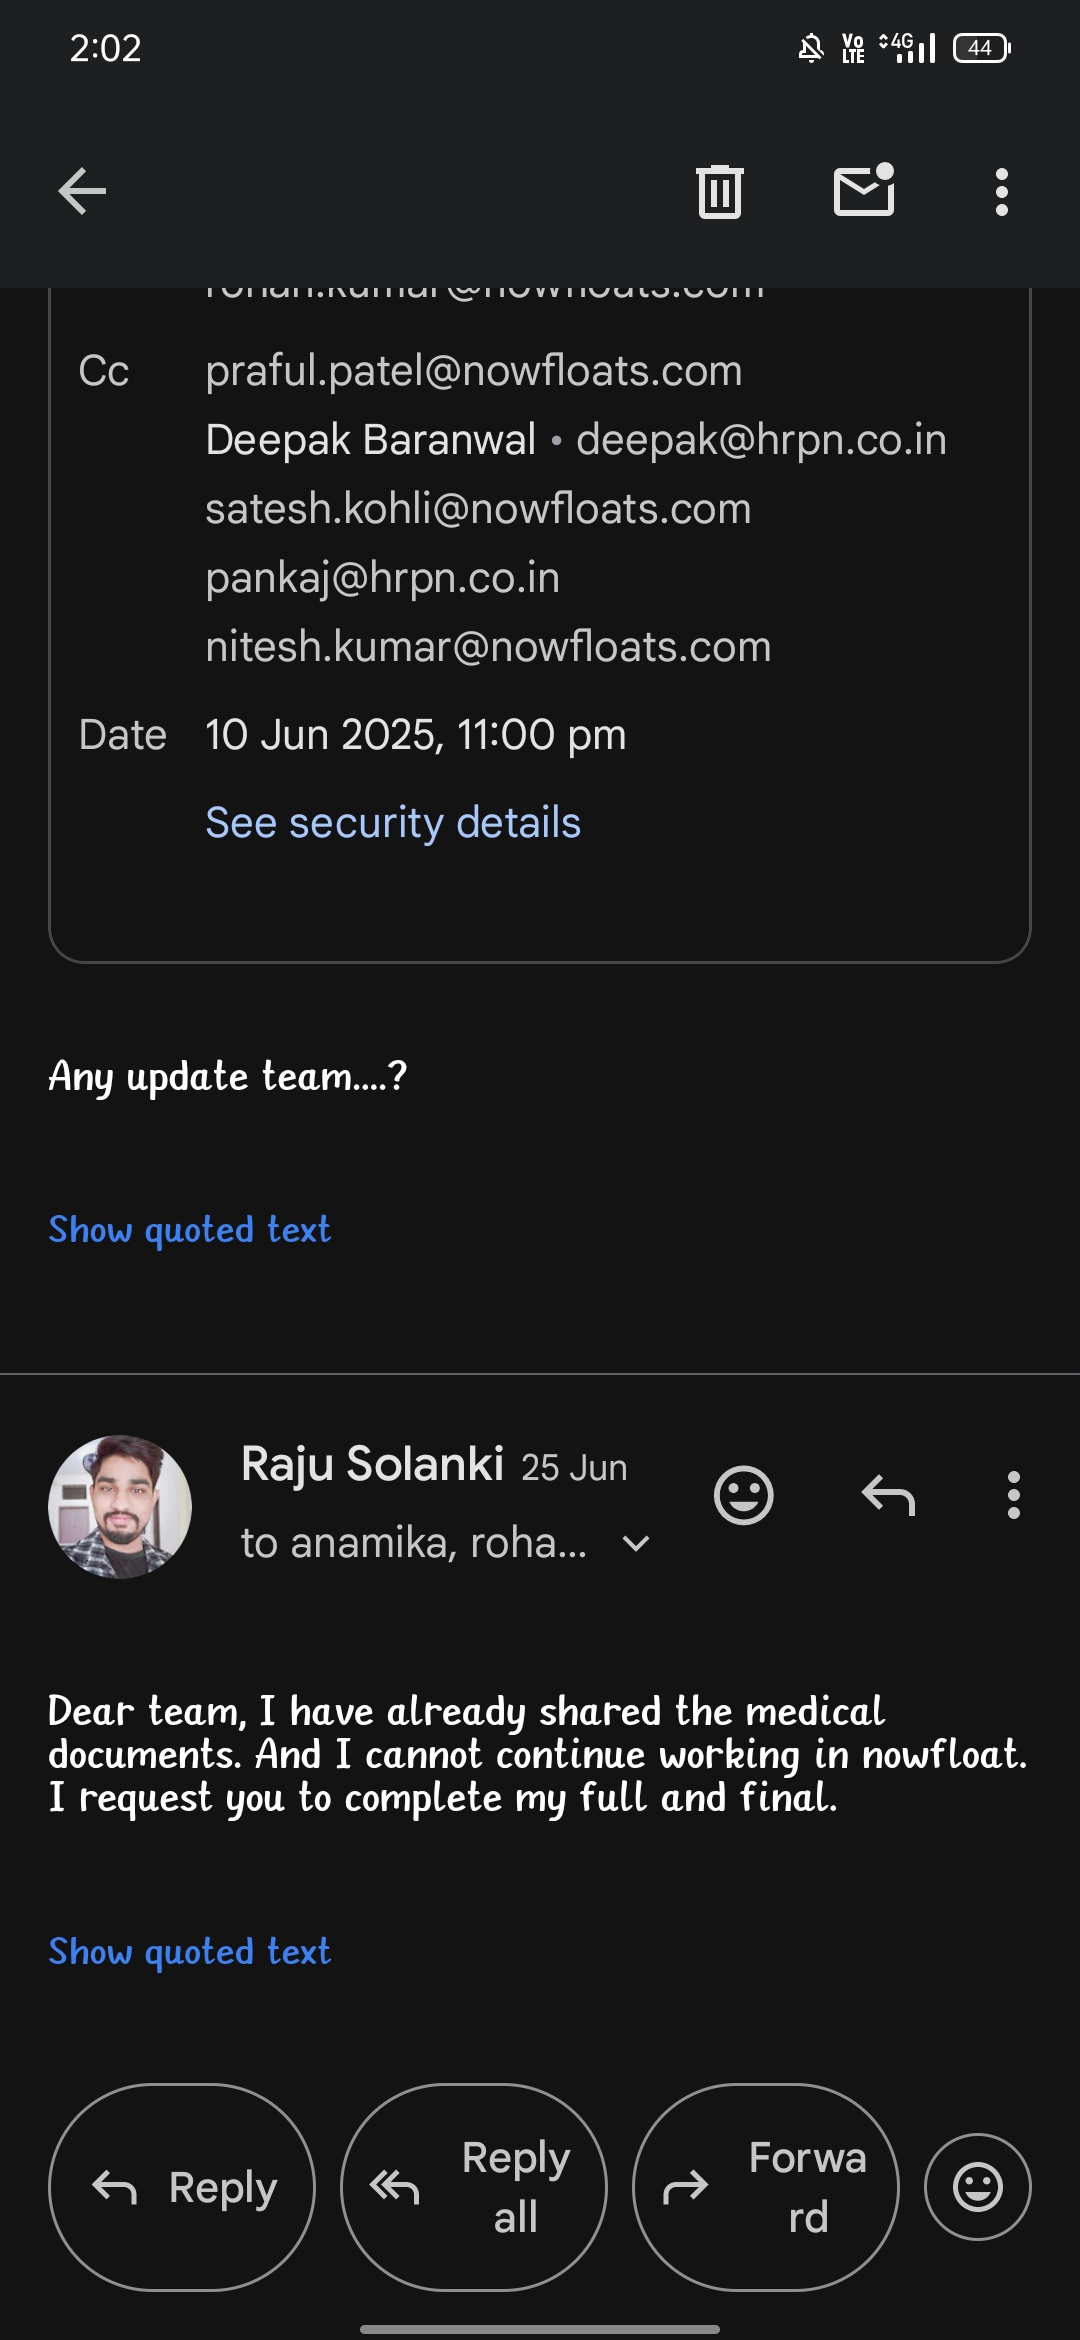1080x2340 pixels.
Task: Open top bar three-dot overflow menu
Action: point(1001,191)
